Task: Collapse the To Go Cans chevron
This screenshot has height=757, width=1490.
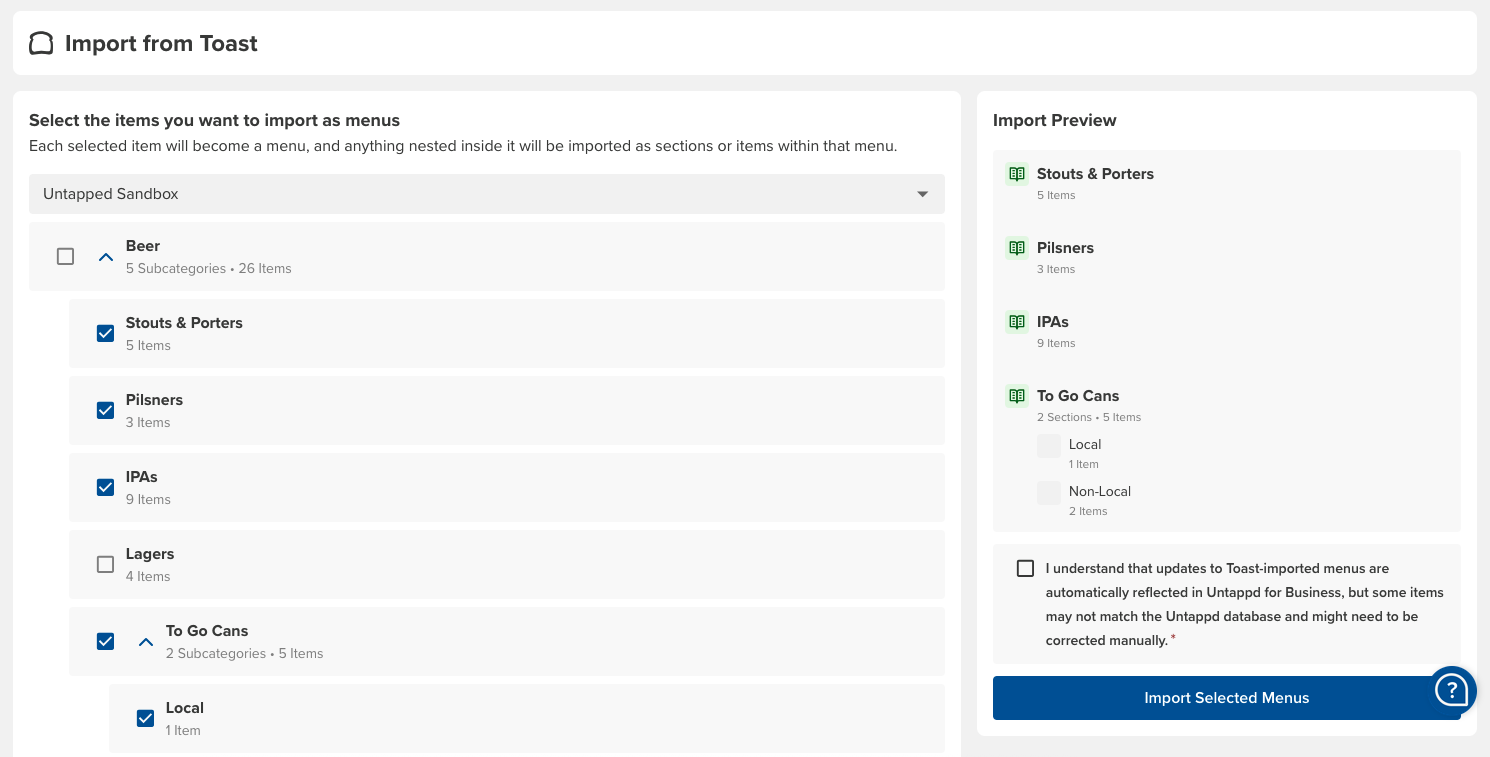Action: [146, 642]
